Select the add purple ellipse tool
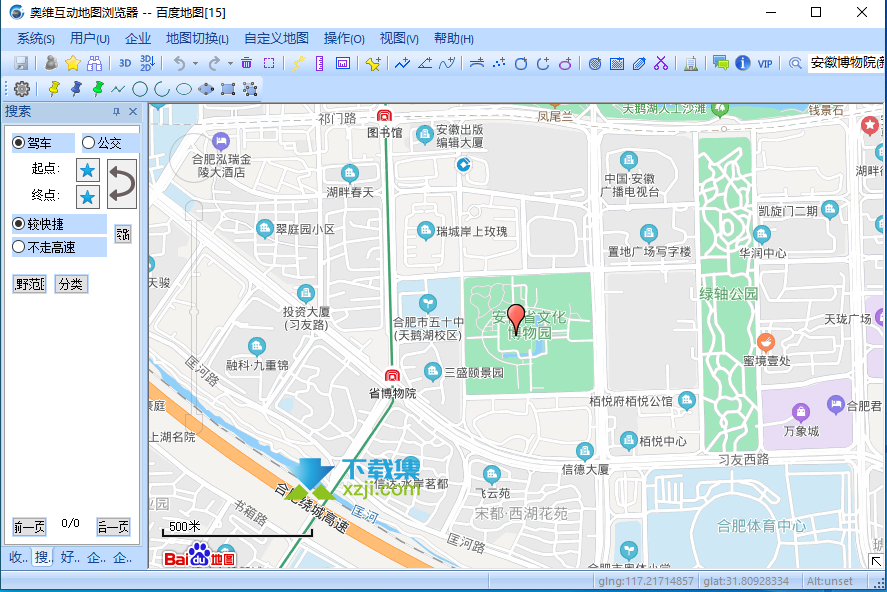 [565, 63]
